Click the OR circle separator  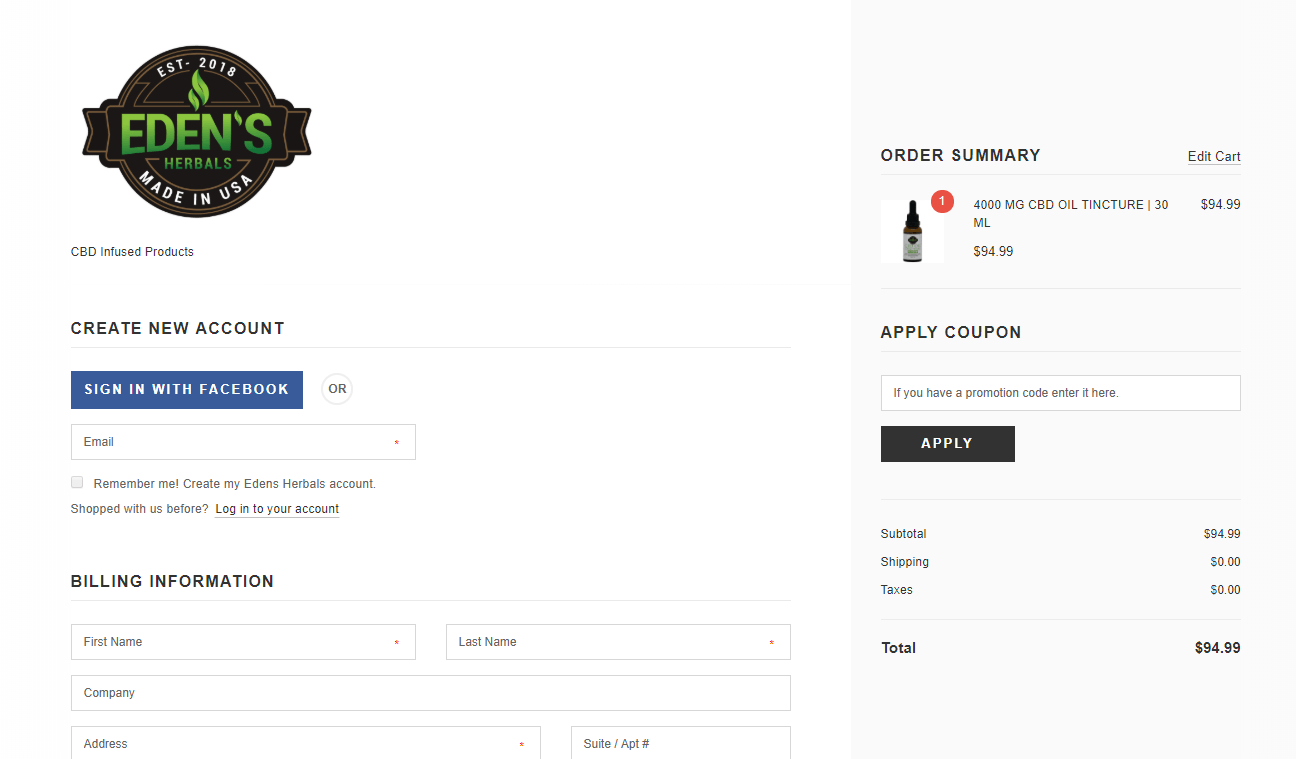pos(337,389)
